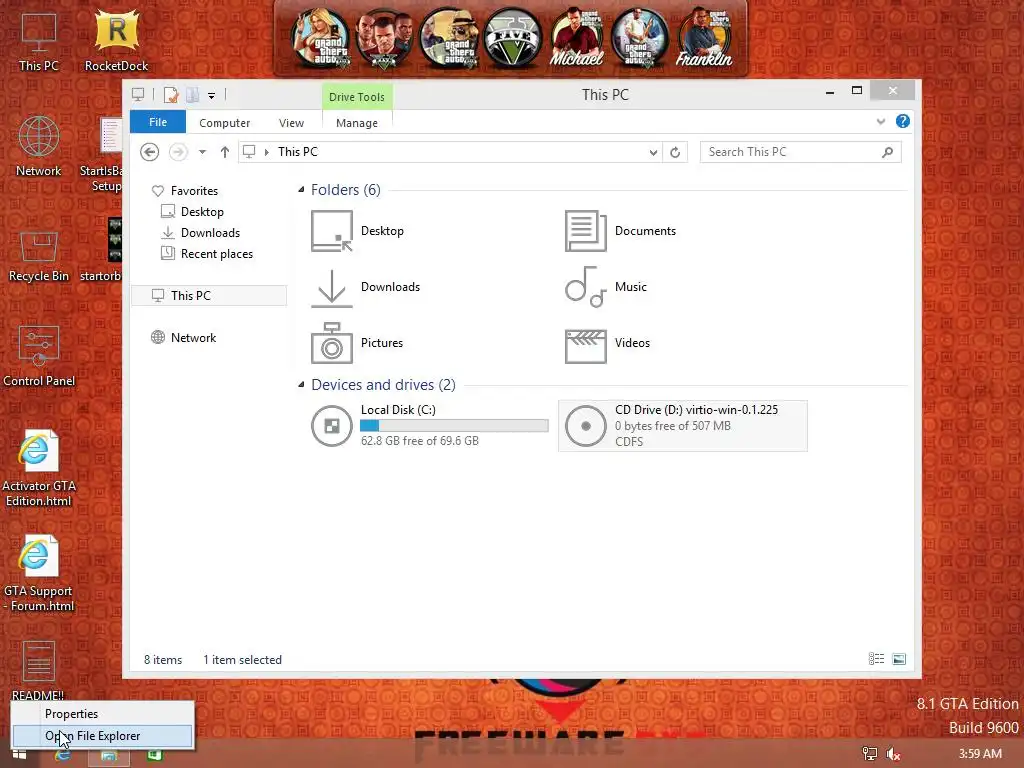Image resolution: width=1024 pixels, height=768 pixels.
Task: Open the Computer ribbon tab
Action: click(x=225, y=123)
